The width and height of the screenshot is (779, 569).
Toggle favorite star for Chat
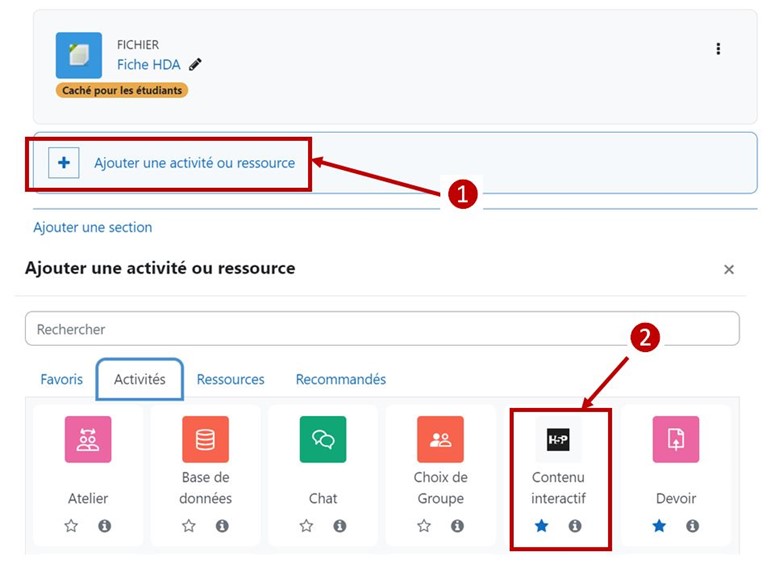pos(306,526)
